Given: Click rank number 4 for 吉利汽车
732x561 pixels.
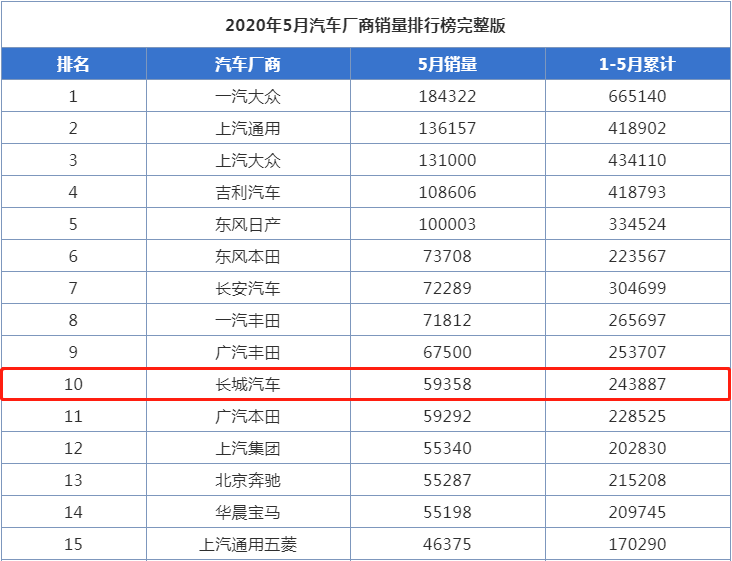Looking at the screenshot, I should (73, 192).
